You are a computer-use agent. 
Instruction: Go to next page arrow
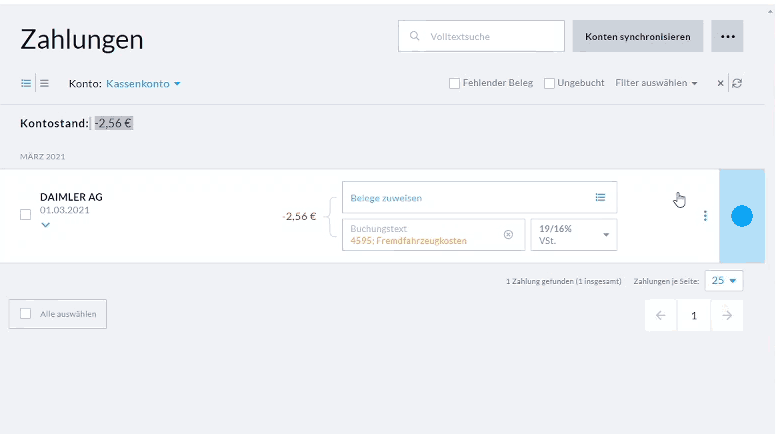pos(727,315)
